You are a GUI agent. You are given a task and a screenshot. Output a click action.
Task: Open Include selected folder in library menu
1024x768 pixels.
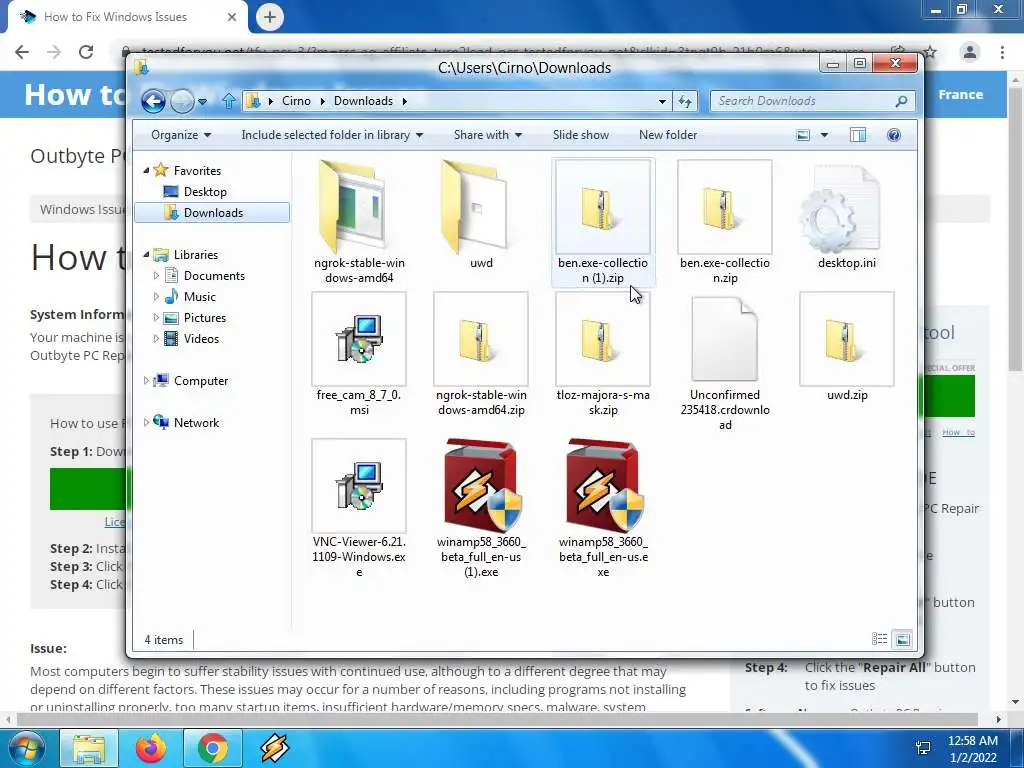click(332, 135)
